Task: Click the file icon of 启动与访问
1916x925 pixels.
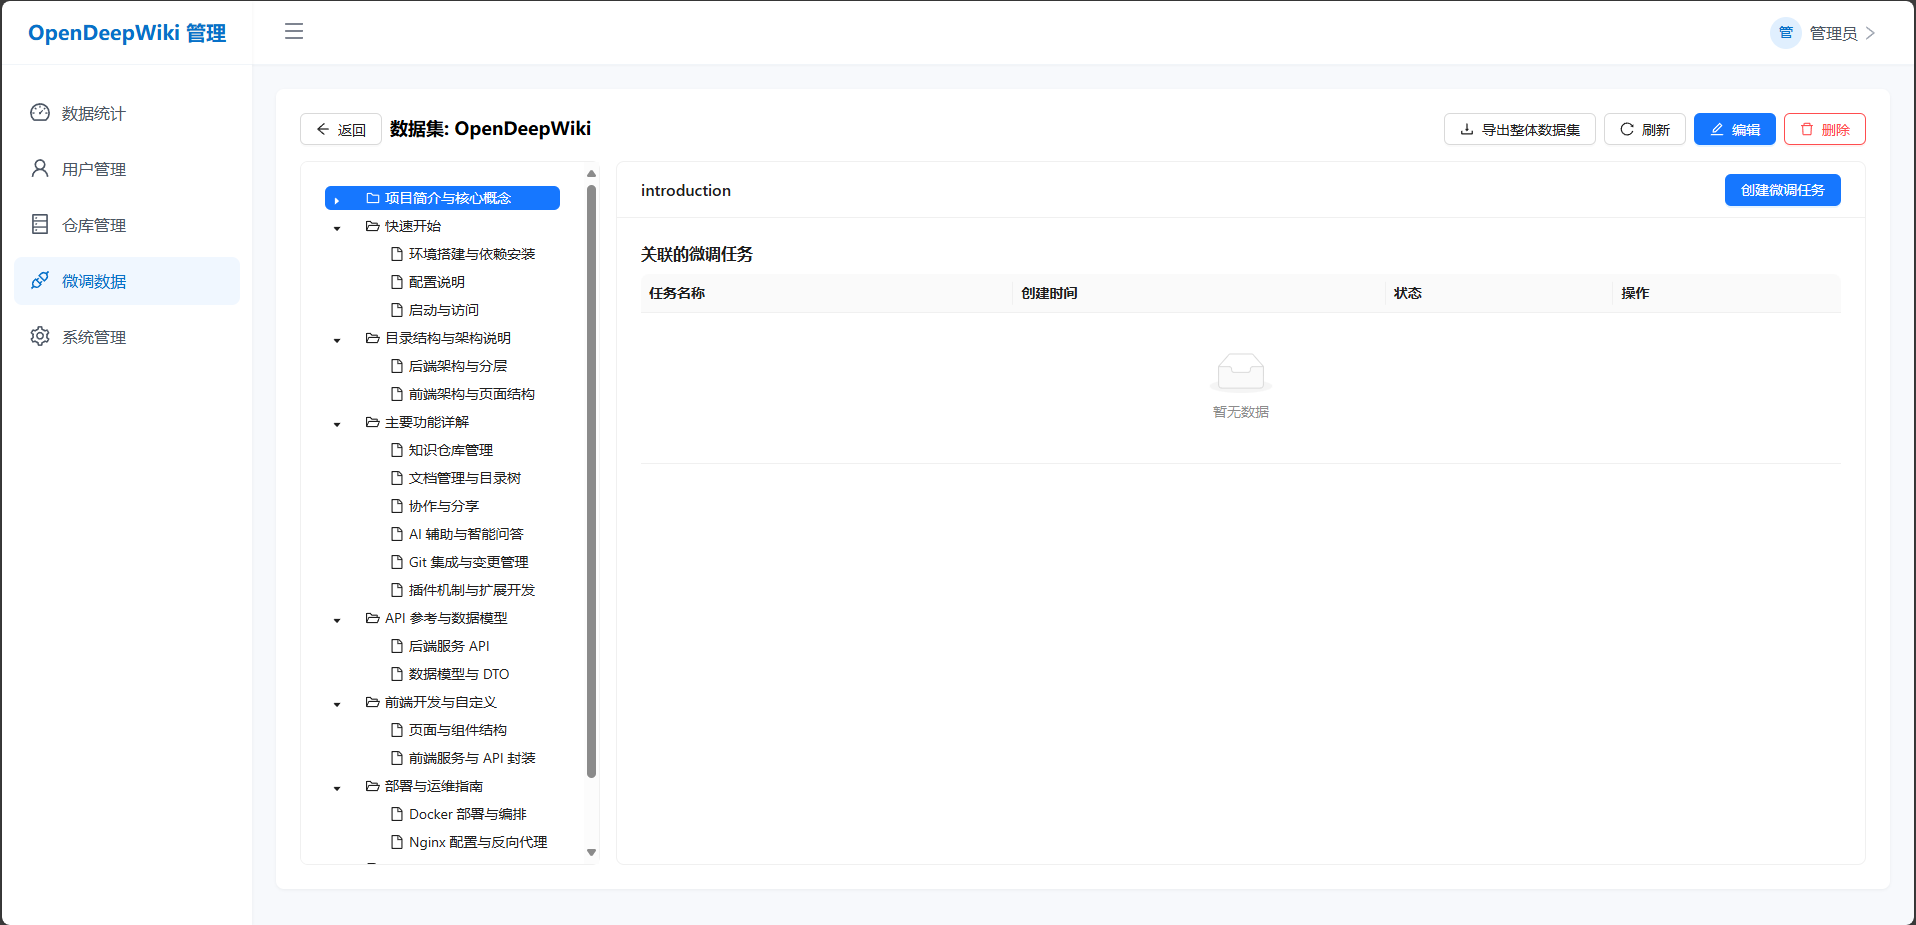Action: click(397, 310)
